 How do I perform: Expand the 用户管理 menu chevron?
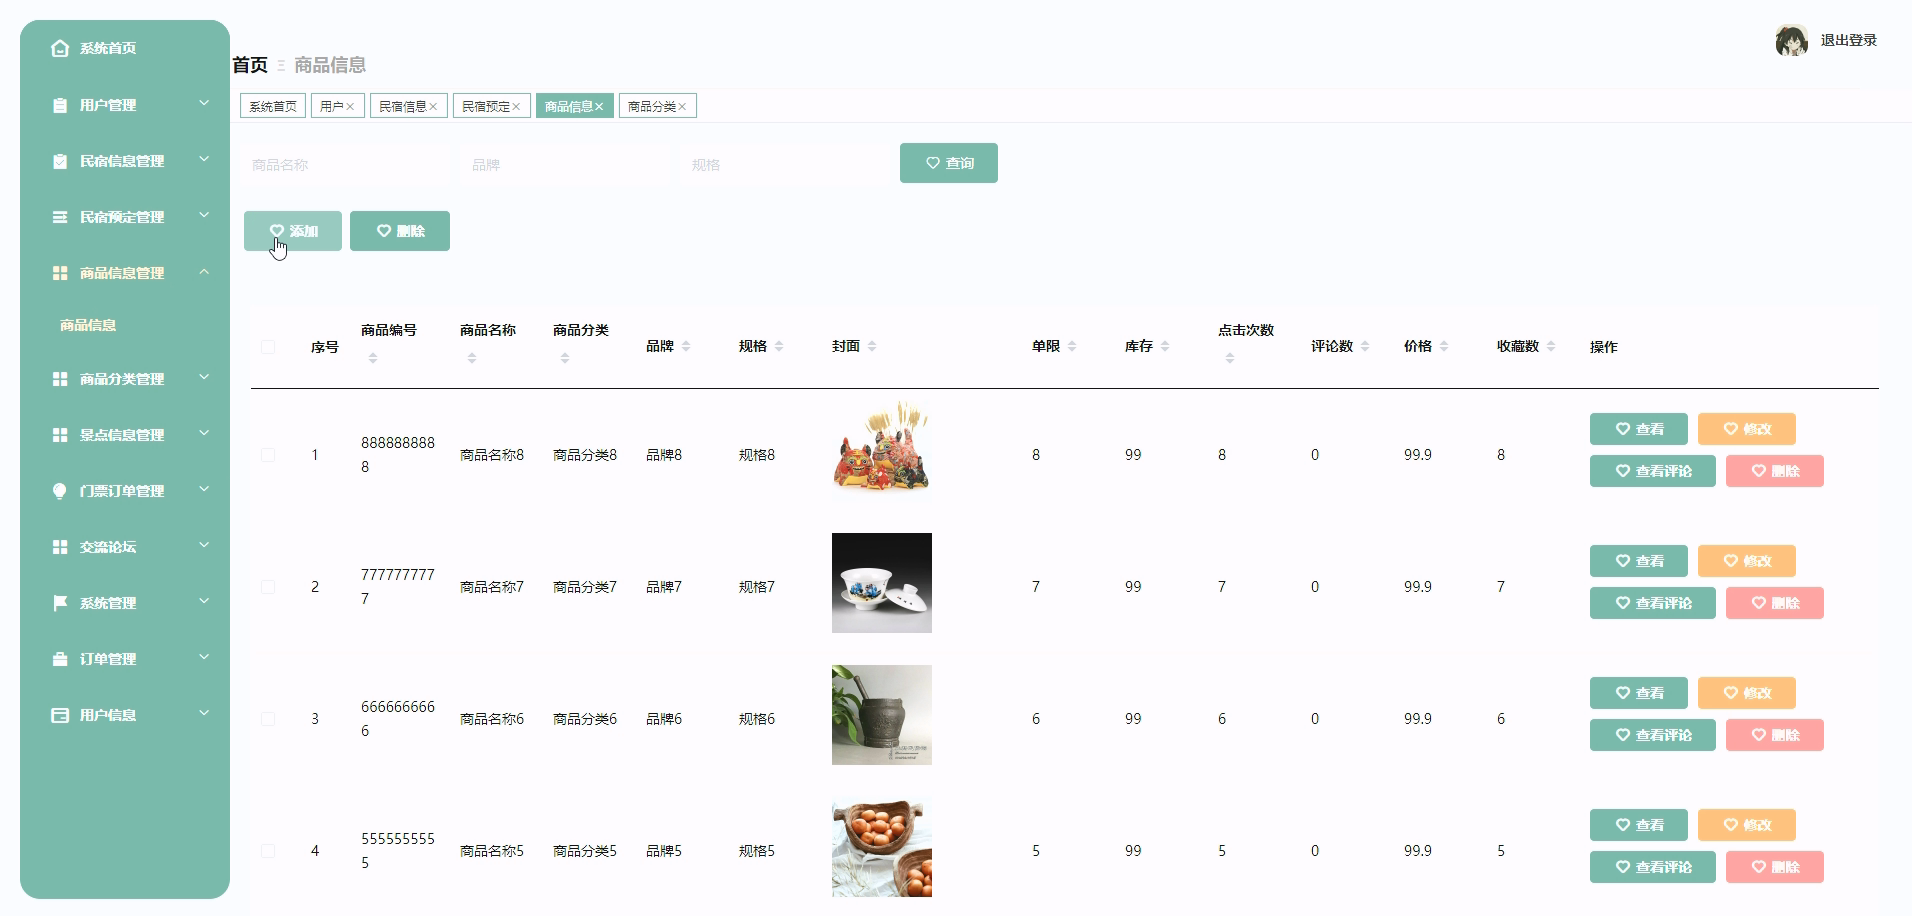[205, 103]
